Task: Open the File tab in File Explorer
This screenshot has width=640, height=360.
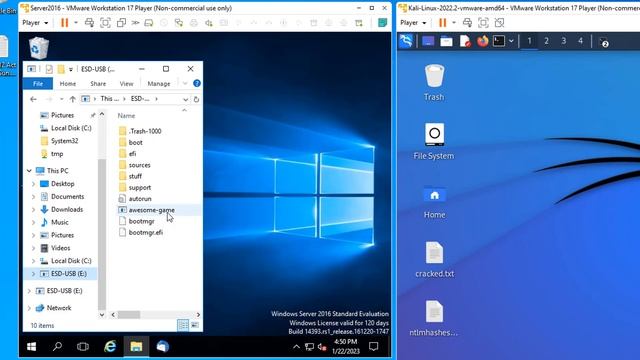Action: (38, 83)
